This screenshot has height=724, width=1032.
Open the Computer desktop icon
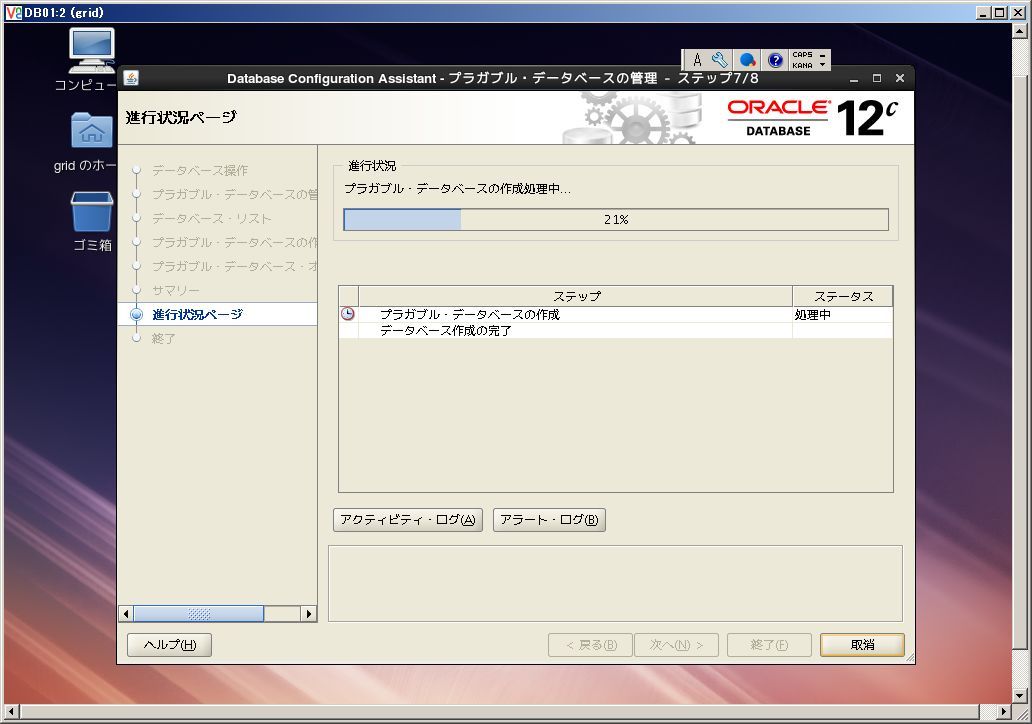tap(91, 50)
